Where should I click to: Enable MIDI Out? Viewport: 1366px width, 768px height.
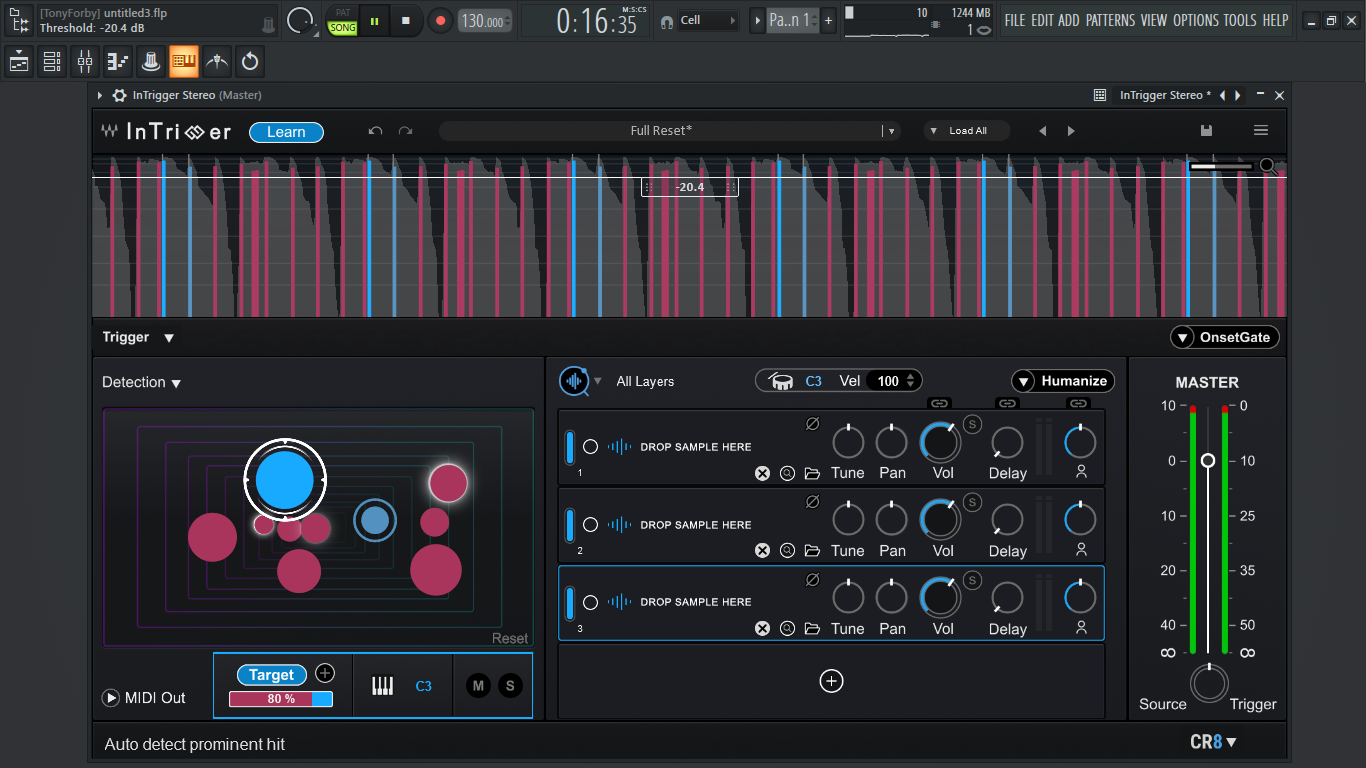[111, 698]
